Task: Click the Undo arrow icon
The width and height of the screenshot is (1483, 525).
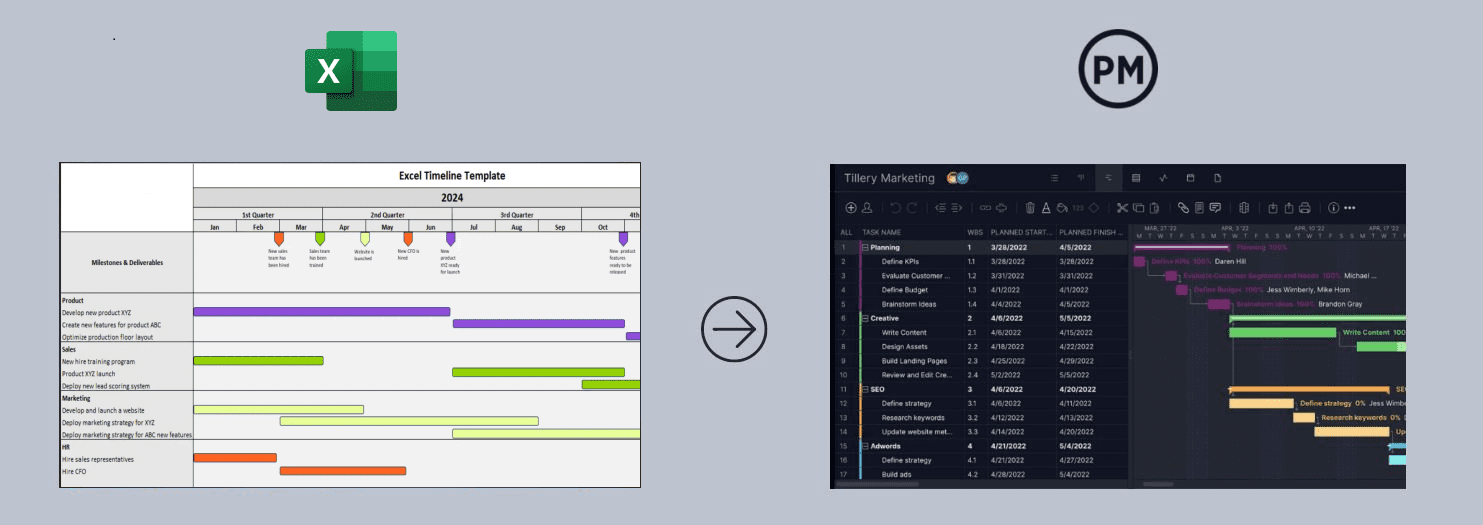Action: (x=896, y=208)
